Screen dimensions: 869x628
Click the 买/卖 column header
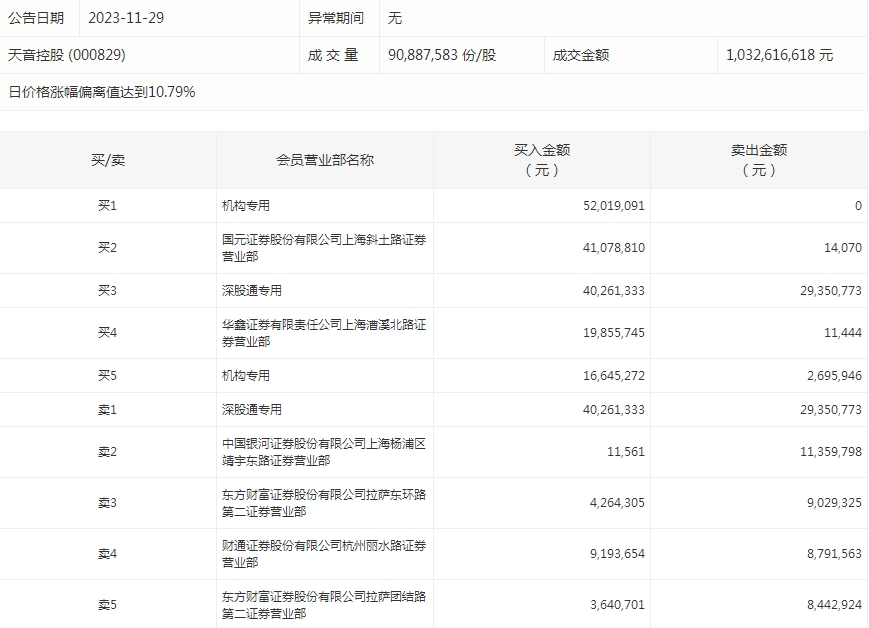pos(108,160)
